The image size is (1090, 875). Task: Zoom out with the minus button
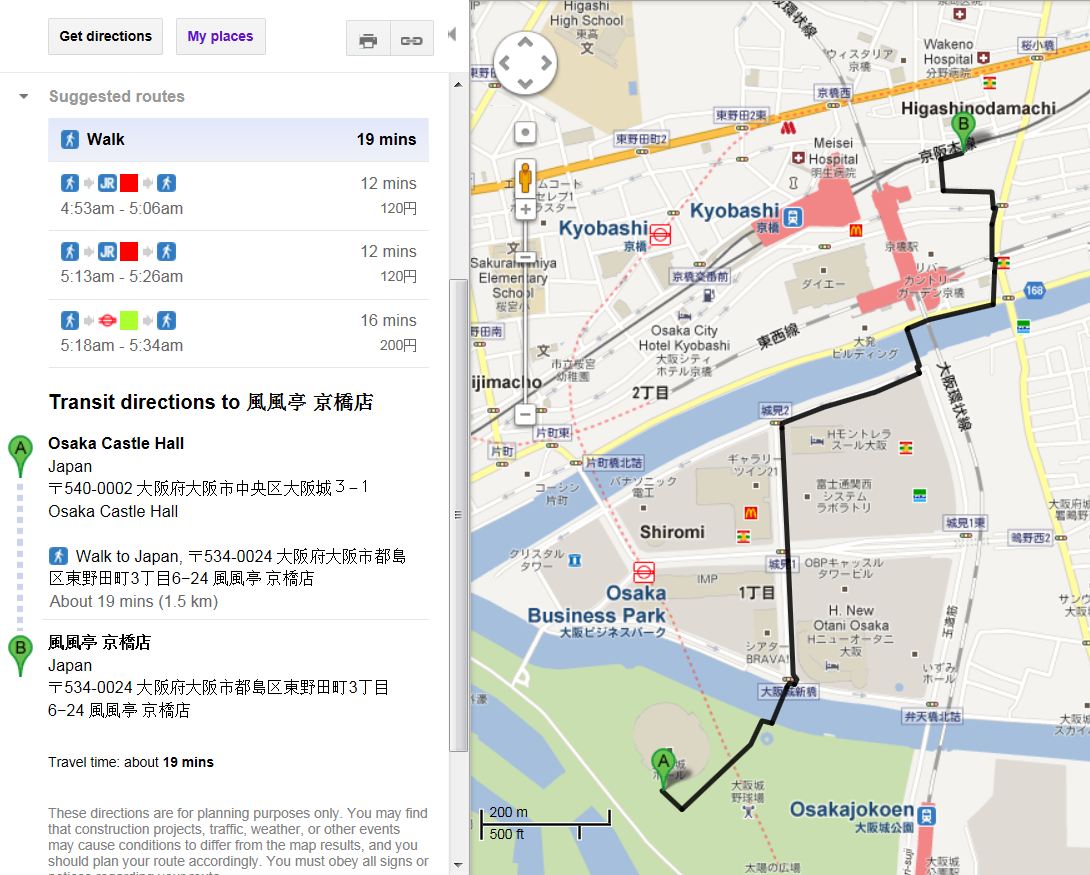click(x=525, y=413)
